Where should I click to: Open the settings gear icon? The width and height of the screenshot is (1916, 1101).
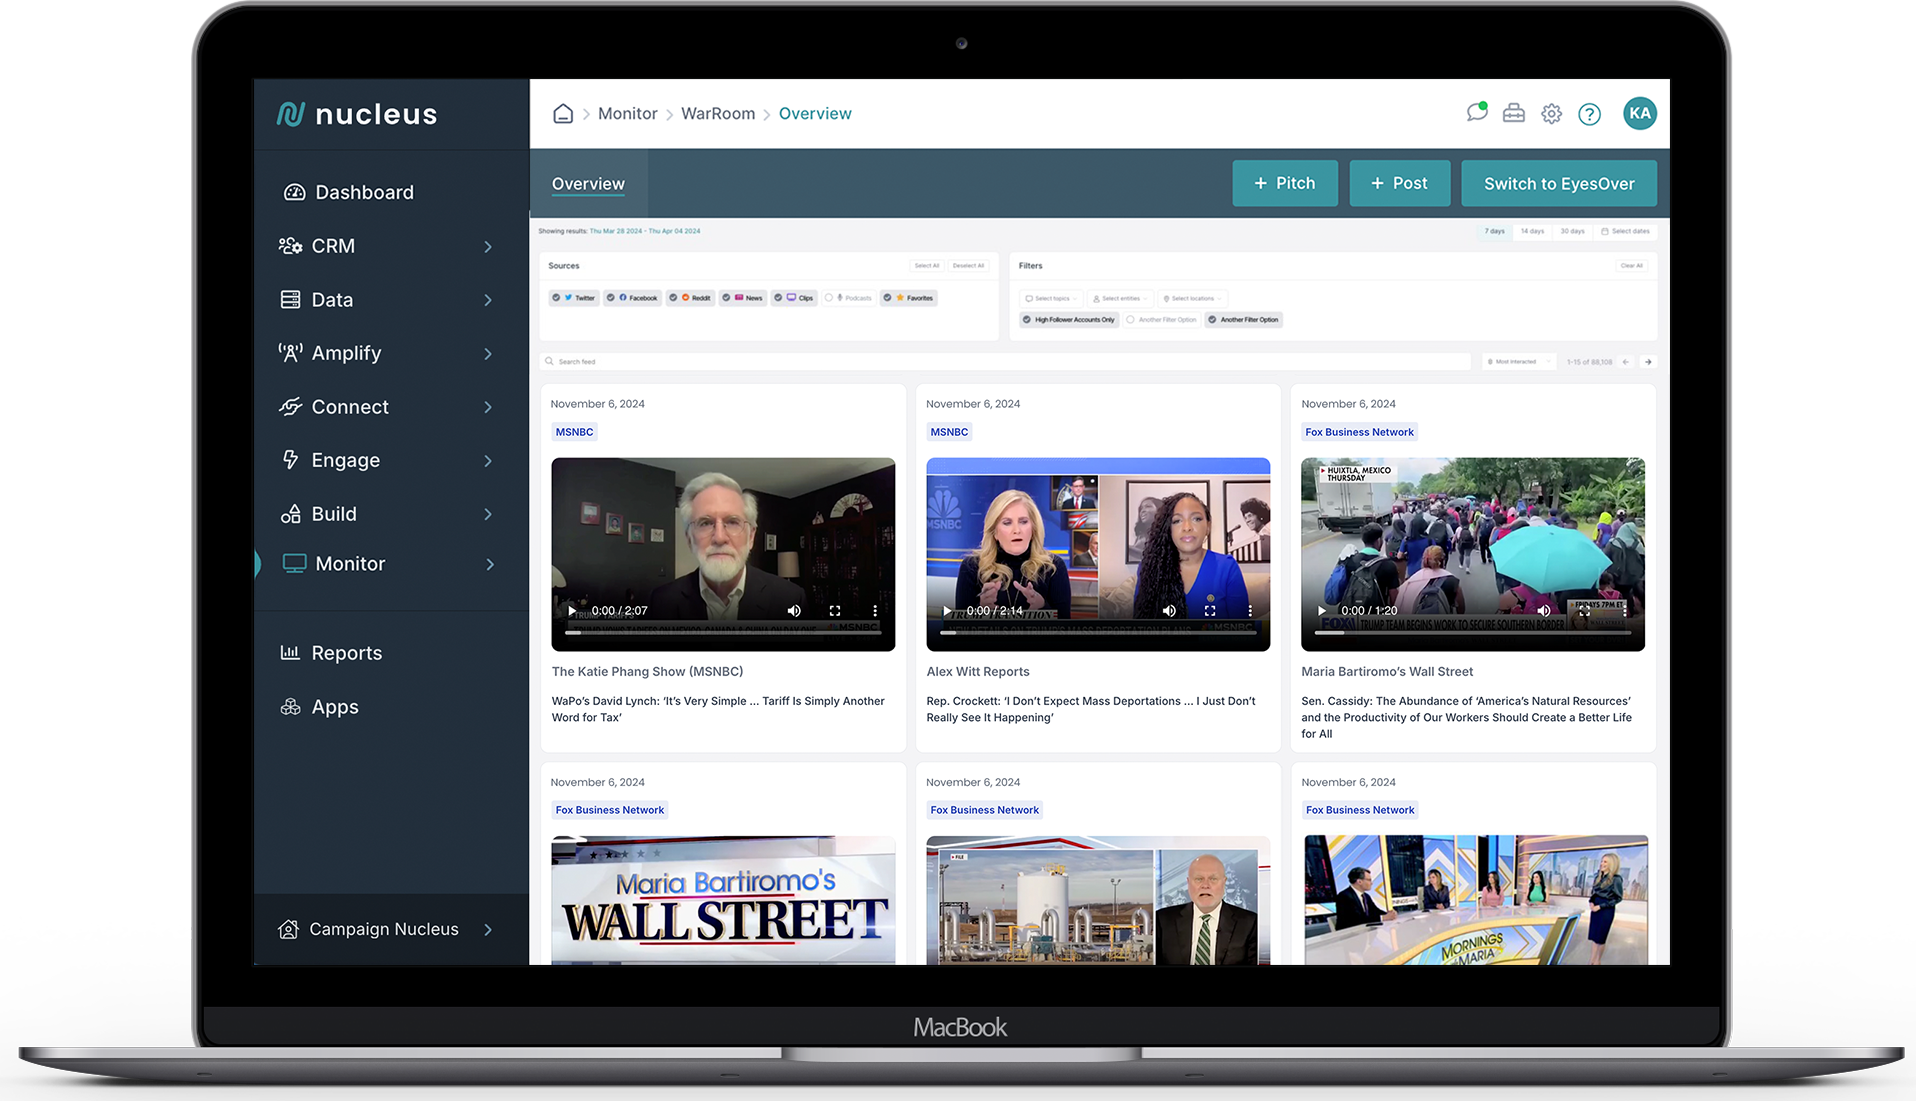[x=1551, y=113]
